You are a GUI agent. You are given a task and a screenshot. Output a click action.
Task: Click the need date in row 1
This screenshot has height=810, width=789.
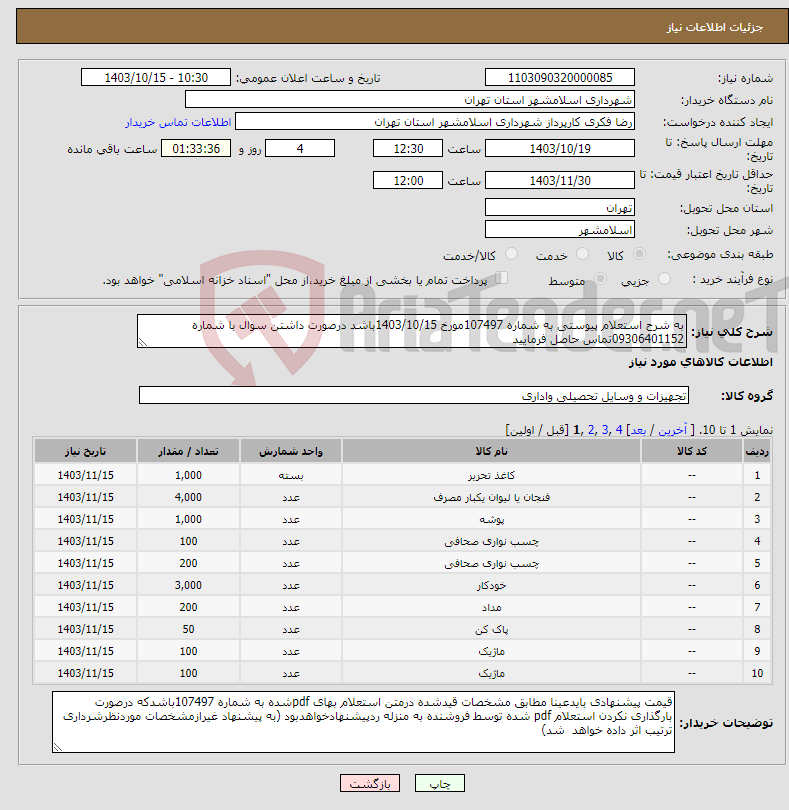[x=85, y=475]
